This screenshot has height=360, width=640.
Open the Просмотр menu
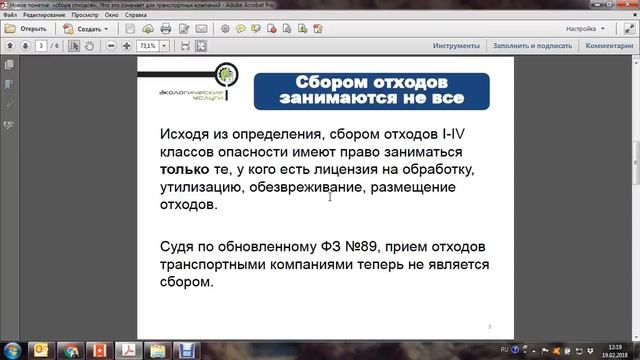(85, 15)
